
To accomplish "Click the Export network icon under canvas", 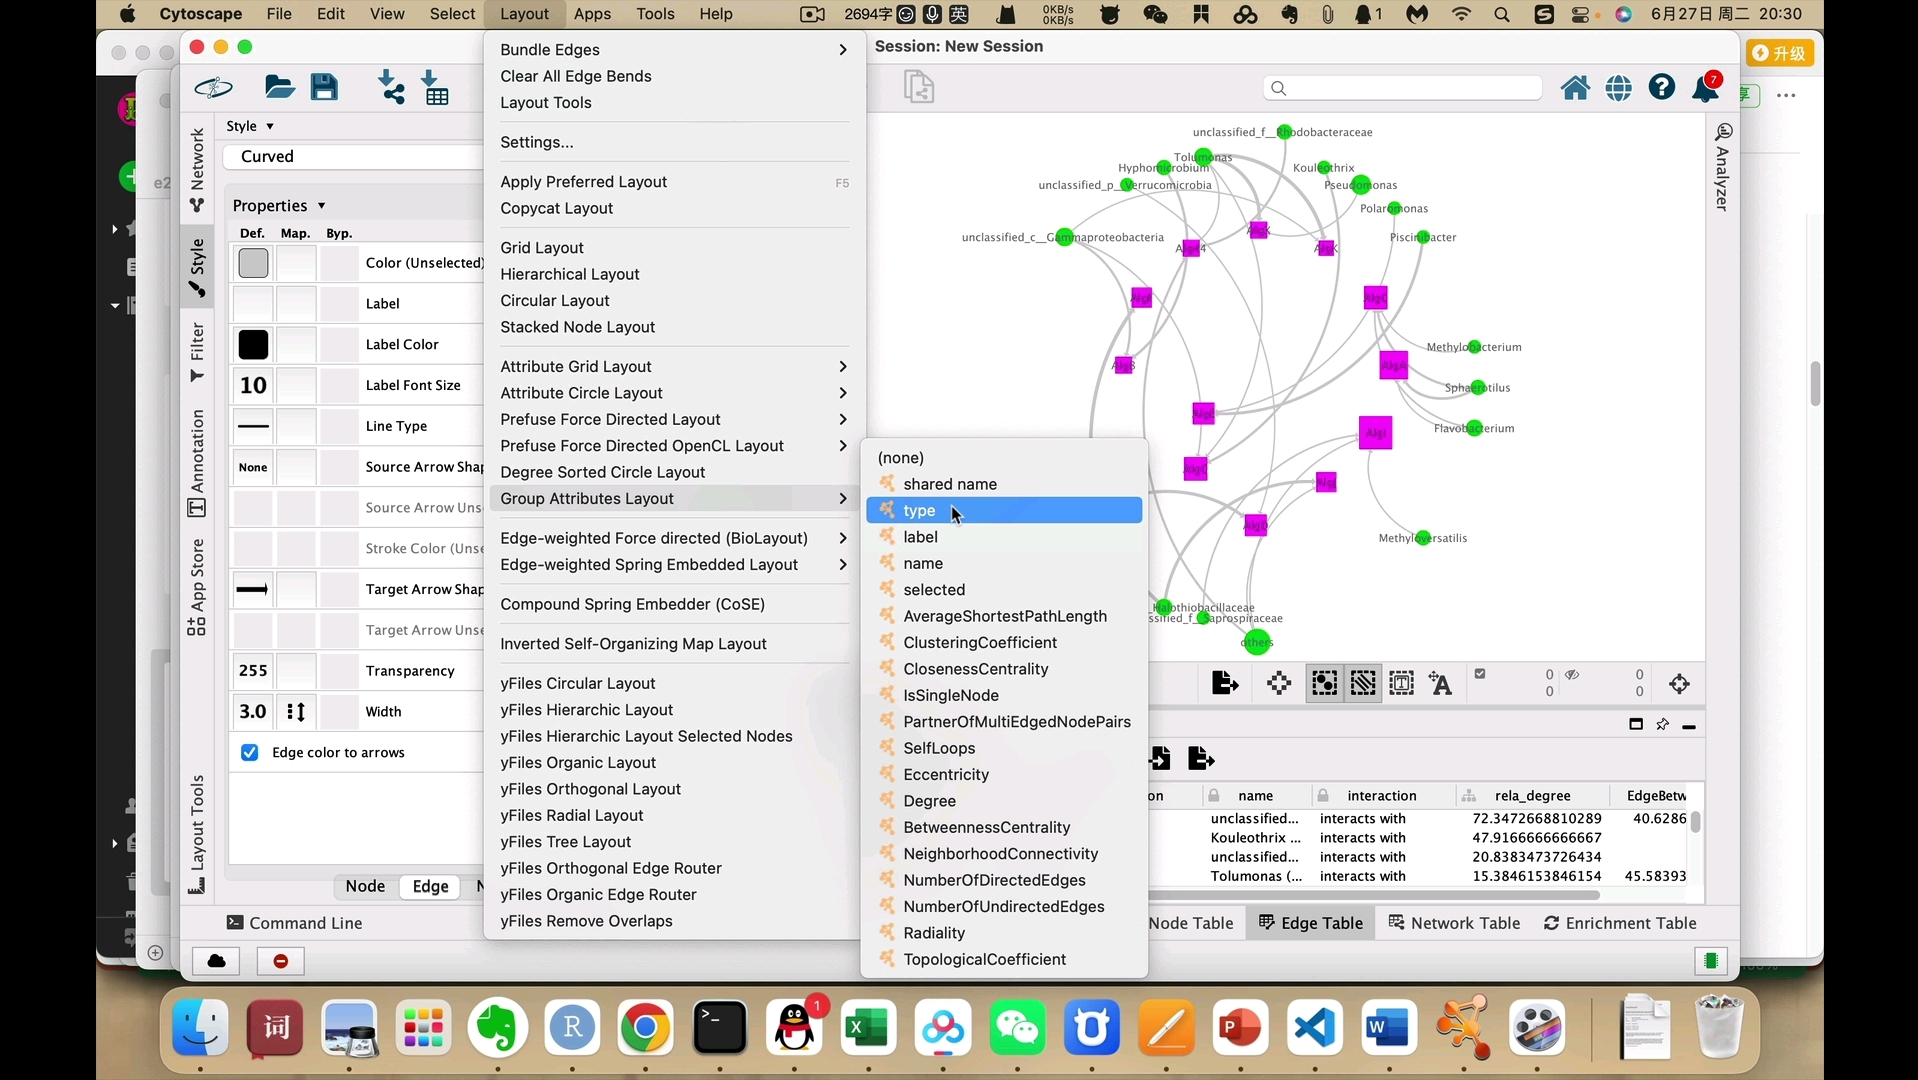I will tap(1225, 684).
